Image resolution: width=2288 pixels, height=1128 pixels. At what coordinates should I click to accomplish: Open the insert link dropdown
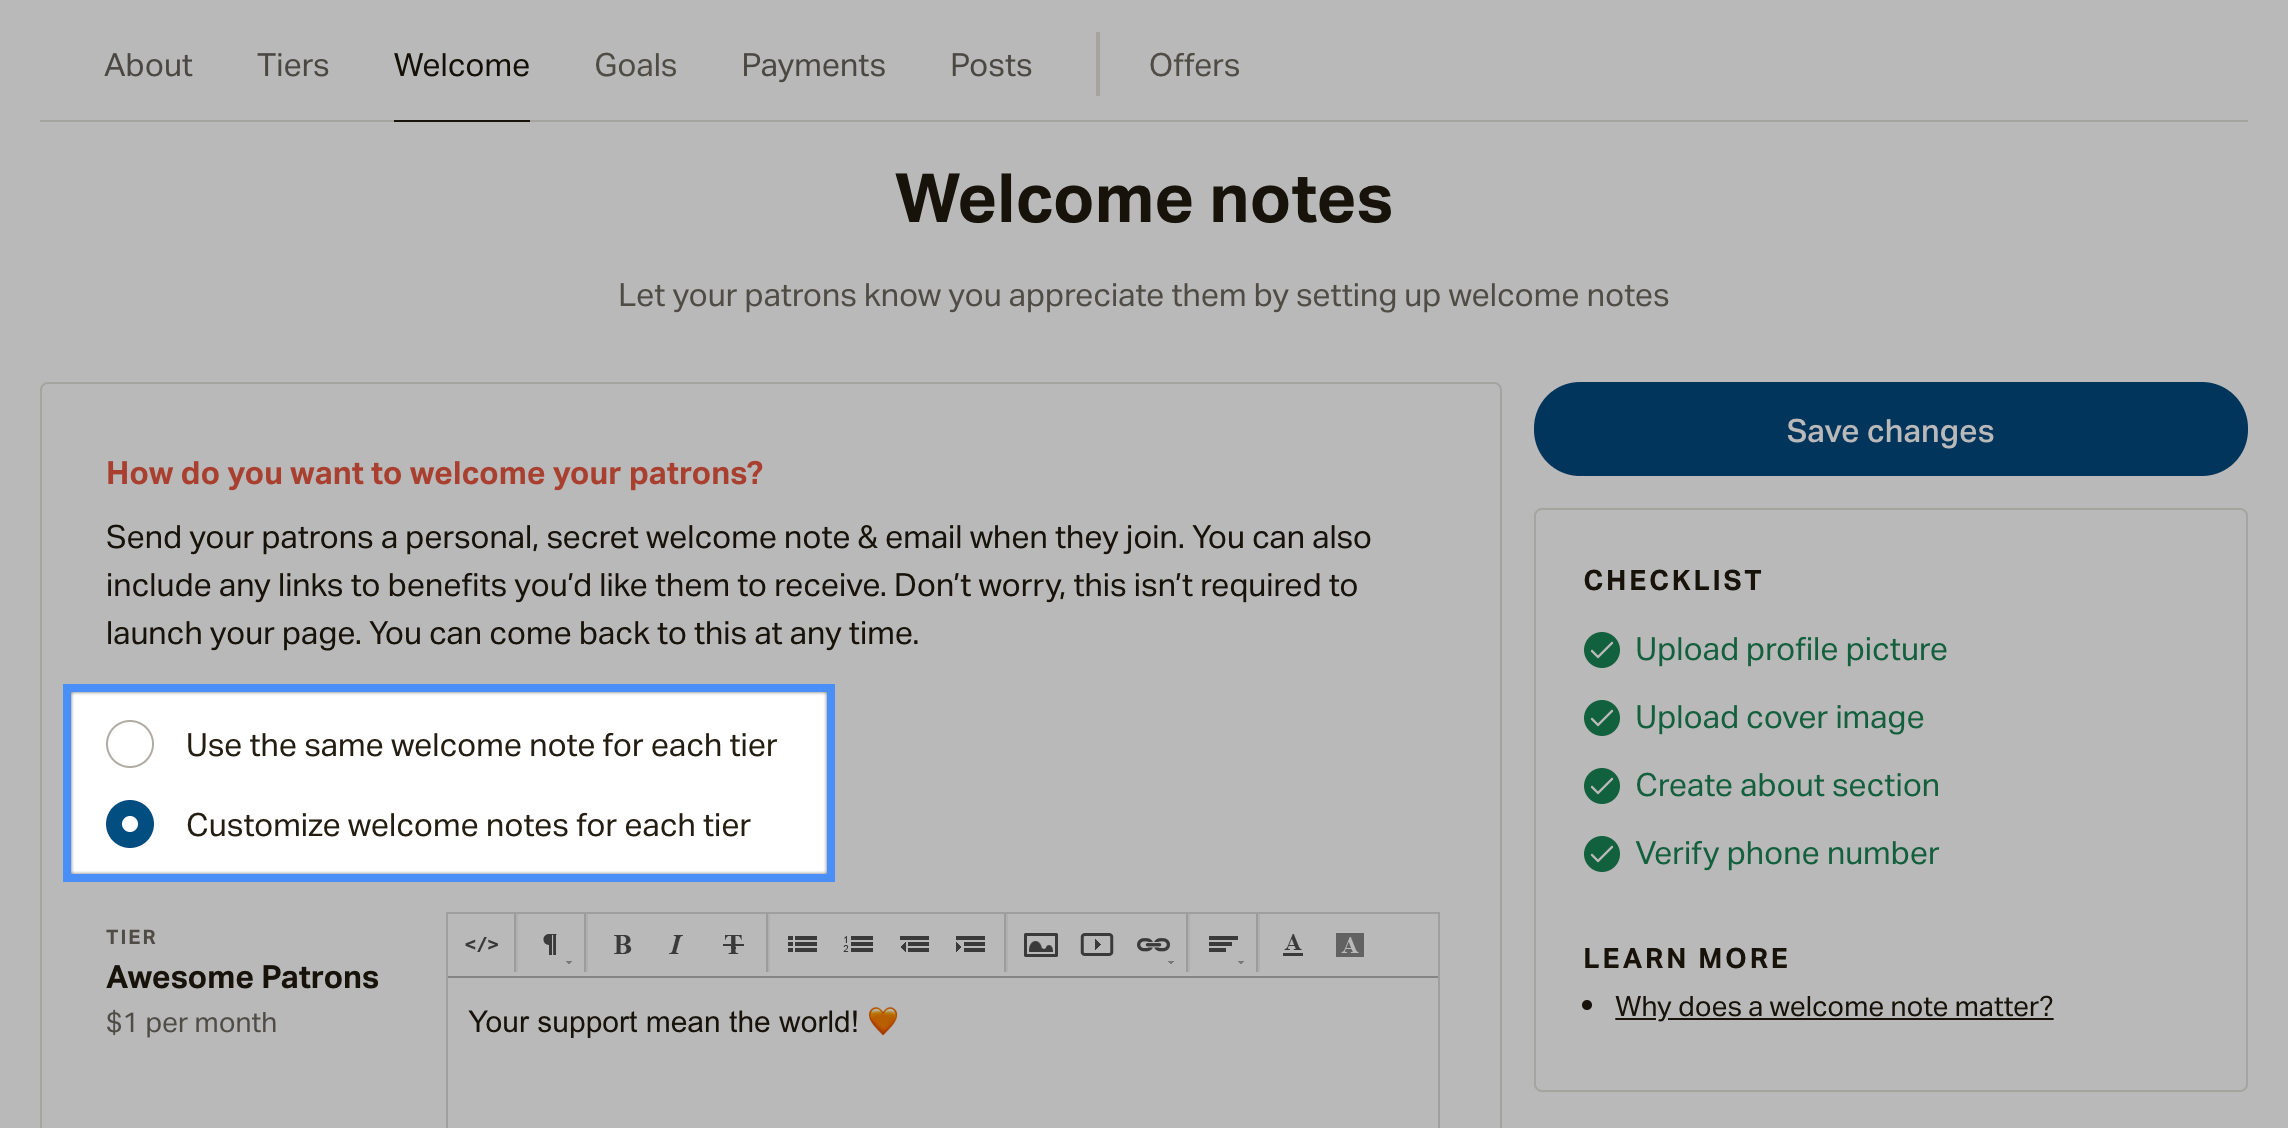(x=1153, y=944)
